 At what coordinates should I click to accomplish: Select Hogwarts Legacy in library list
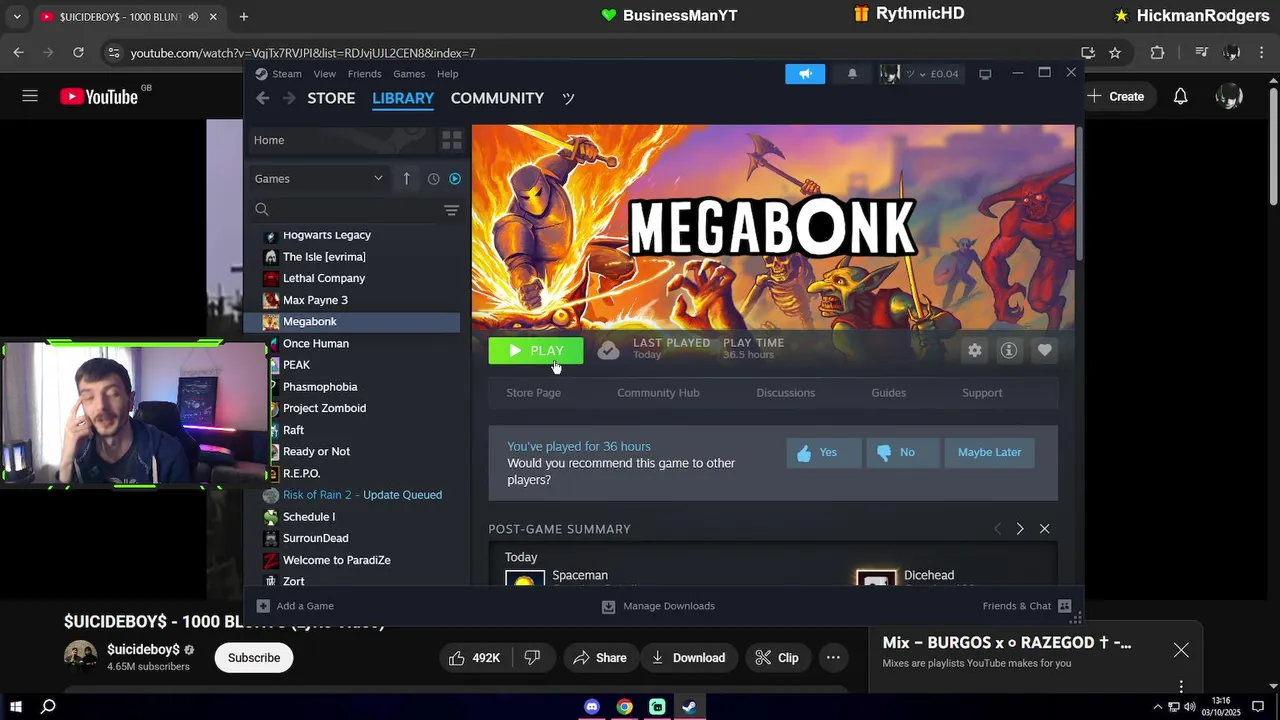pos(326,235)
